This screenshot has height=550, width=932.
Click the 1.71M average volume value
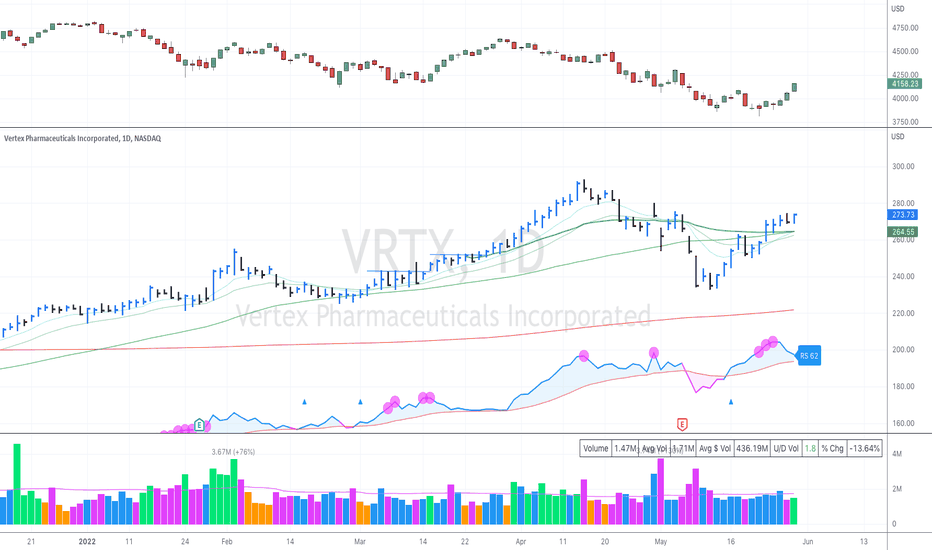click(x=683, y=448)
